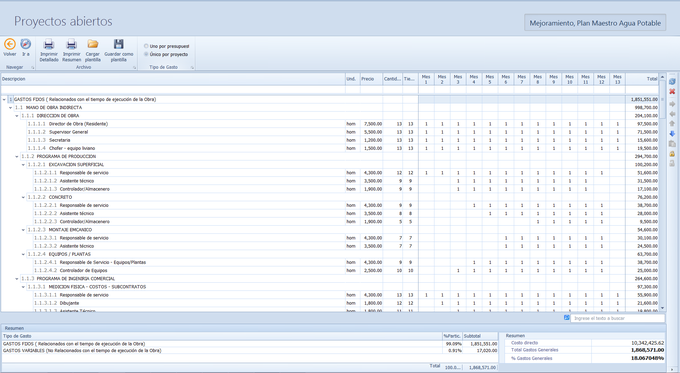Collapse 1.1.3 PROGRAMA DE INGENIRIA COMERCIAL node
The image size is (680, 373).
(17, 279)
